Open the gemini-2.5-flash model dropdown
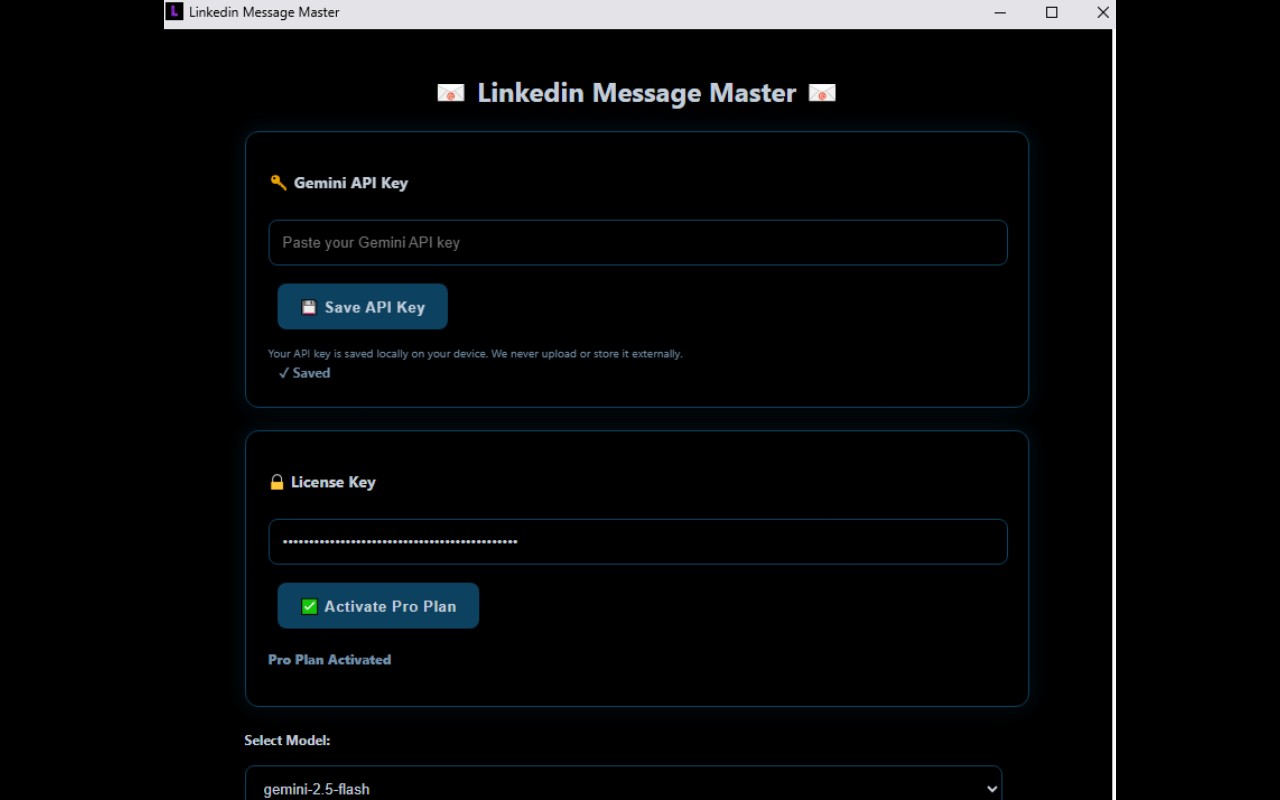Image resolution: width=1280 pixels, height=800 pixels. [623, 784]
